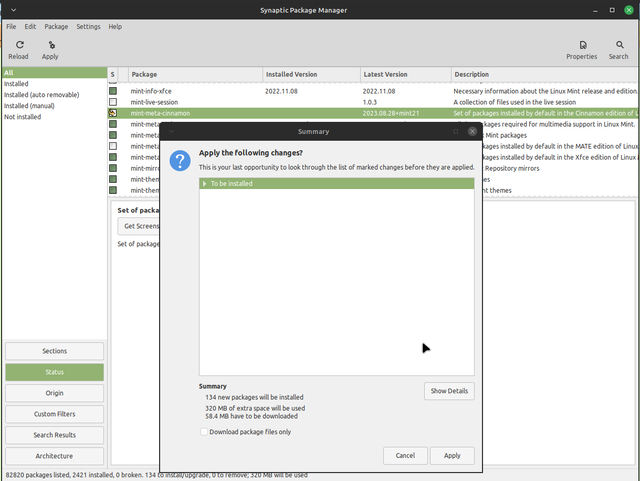
Task: Select the mint-live-session package name
Action: (154, 102)
